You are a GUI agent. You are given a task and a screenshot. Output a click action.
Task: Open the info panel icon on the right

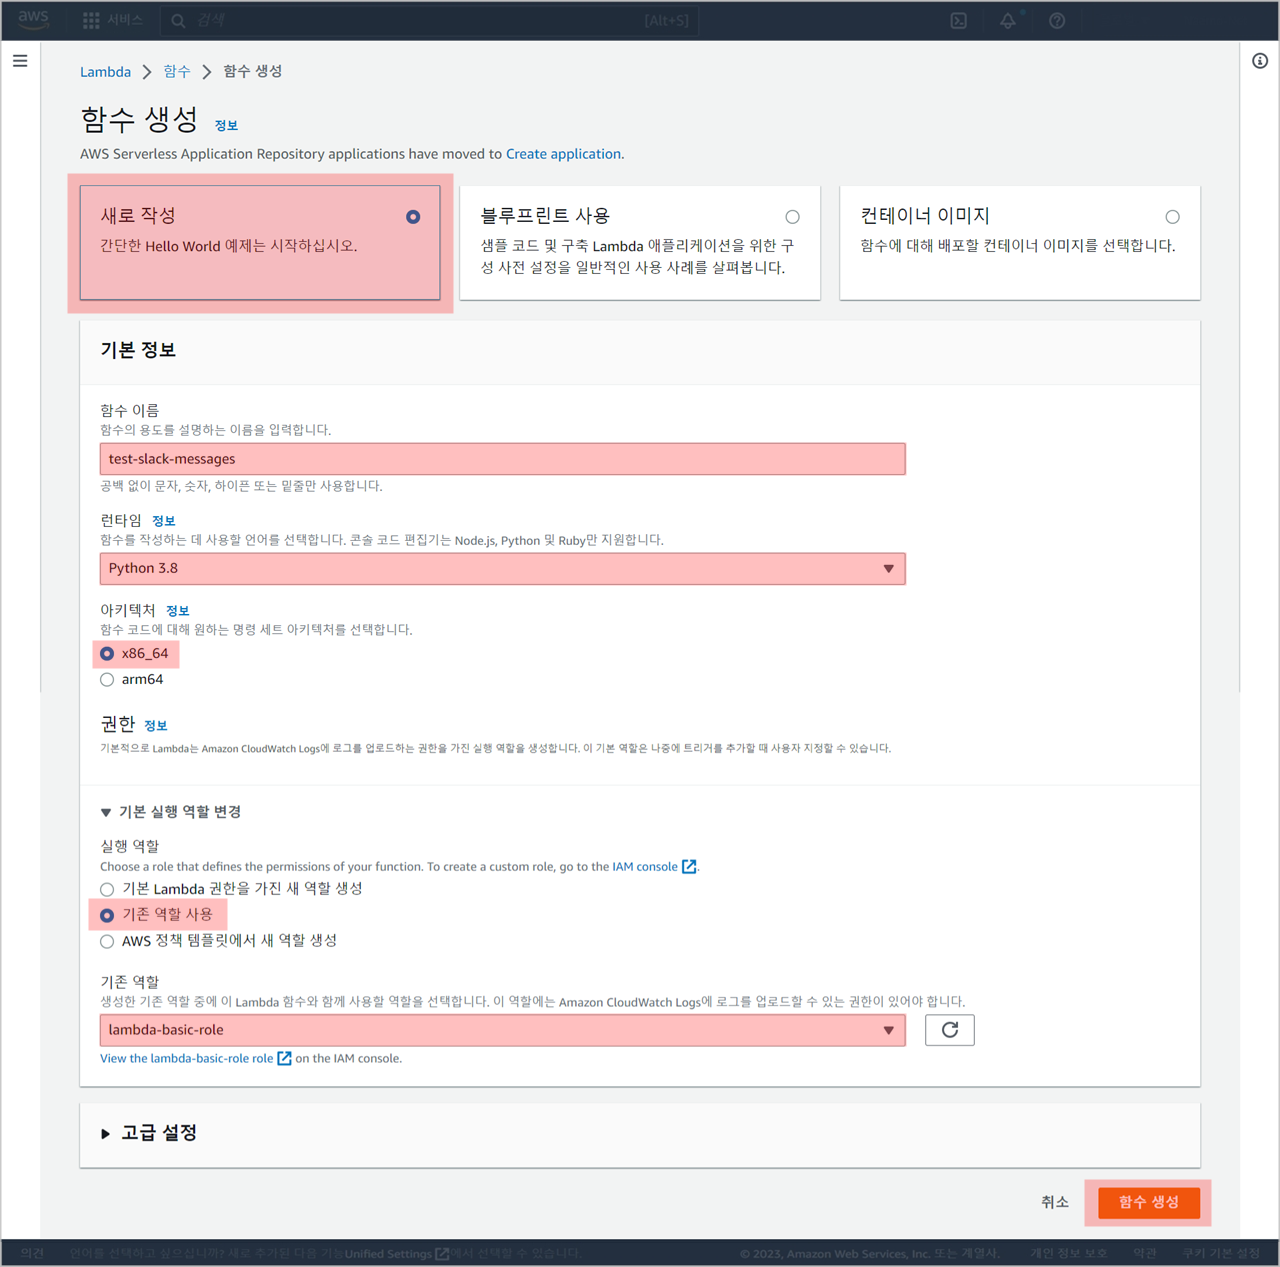click(x=1260, y=61)
